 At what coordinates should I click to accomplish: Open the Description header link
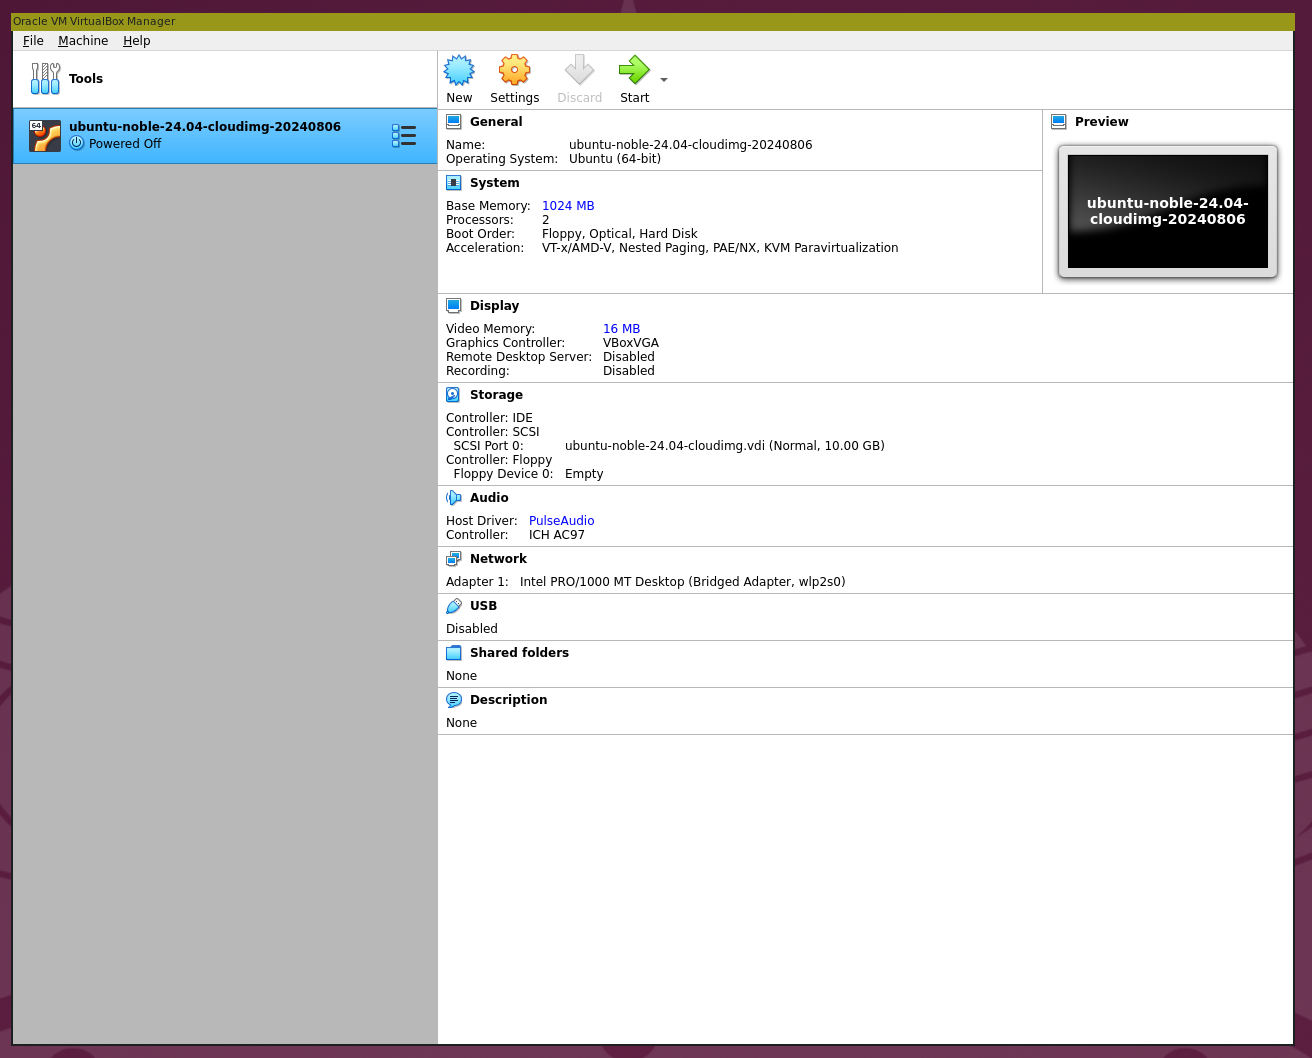[x=508, y=700]
